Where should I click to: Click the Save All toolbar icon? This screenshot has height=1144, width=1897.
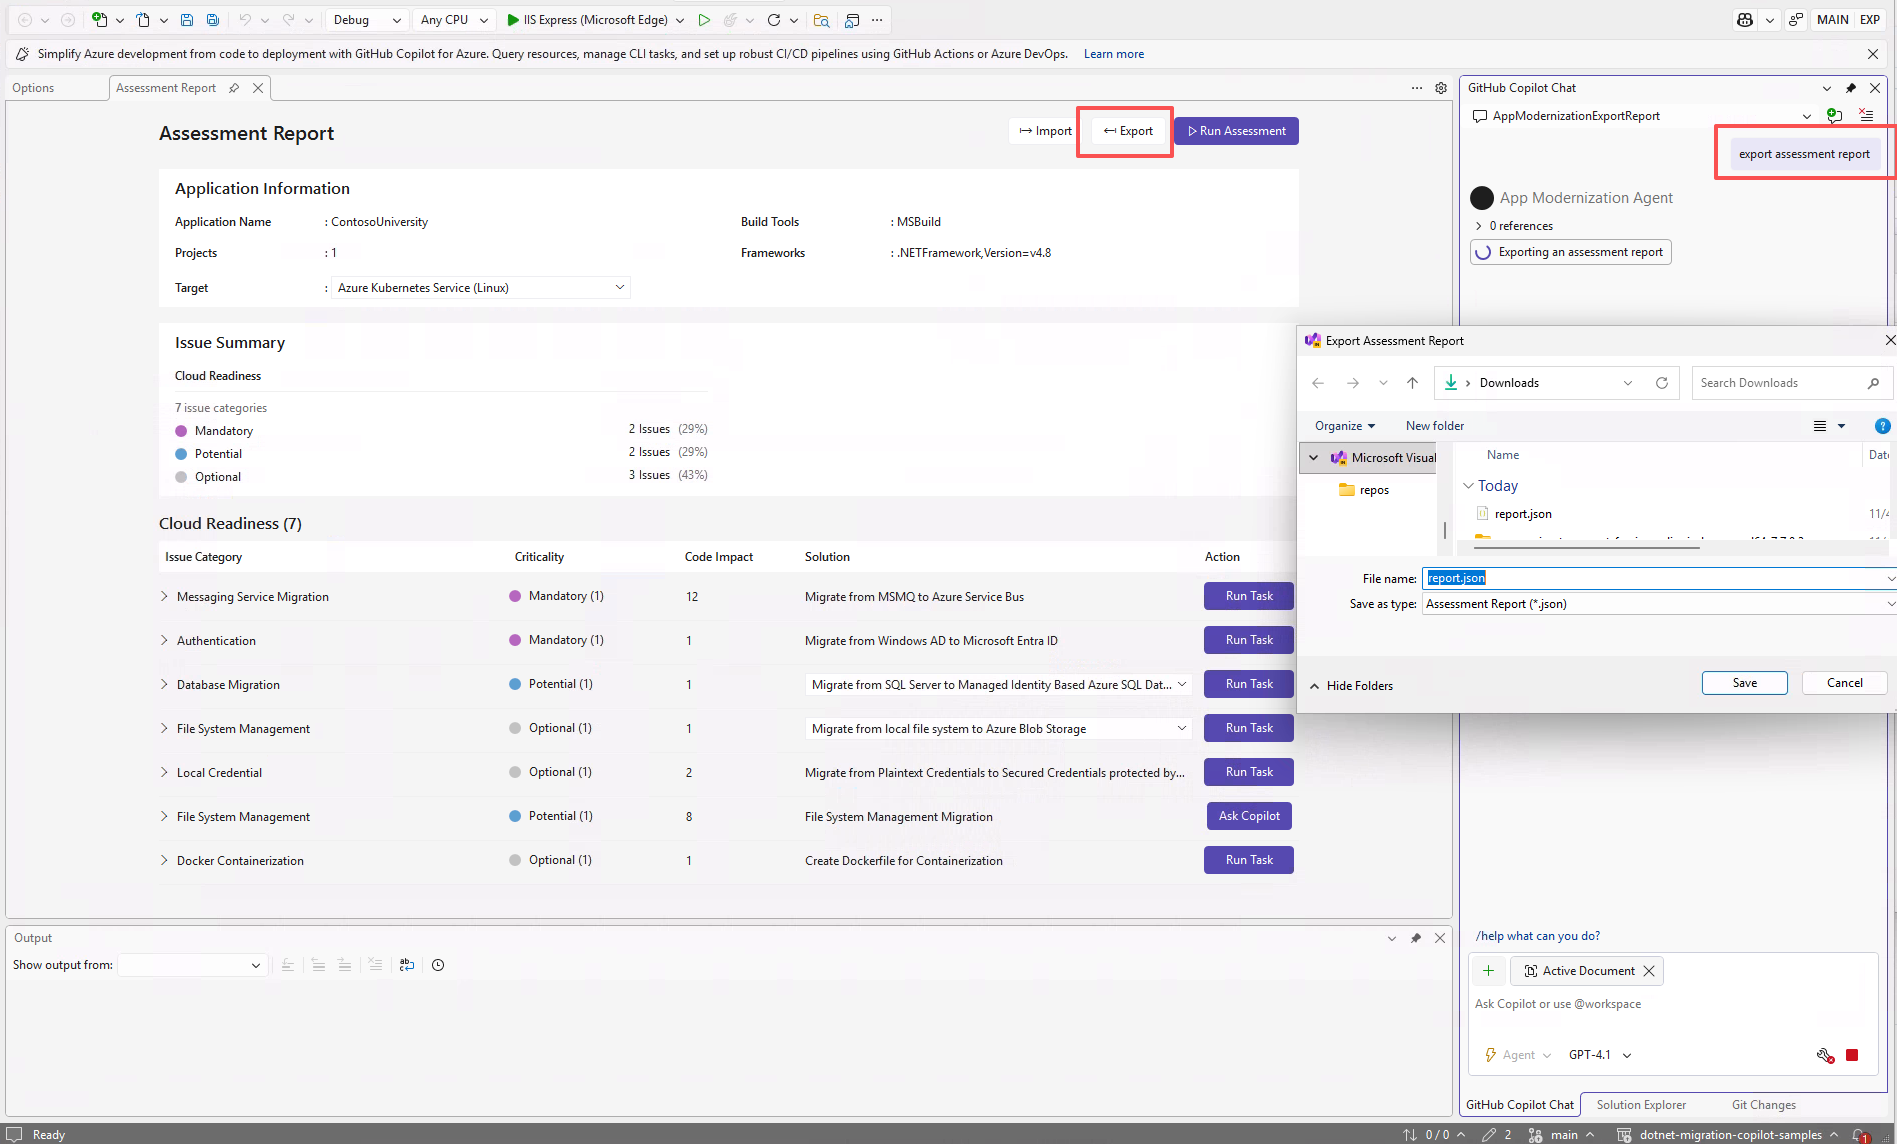click(x=213, y=20)
